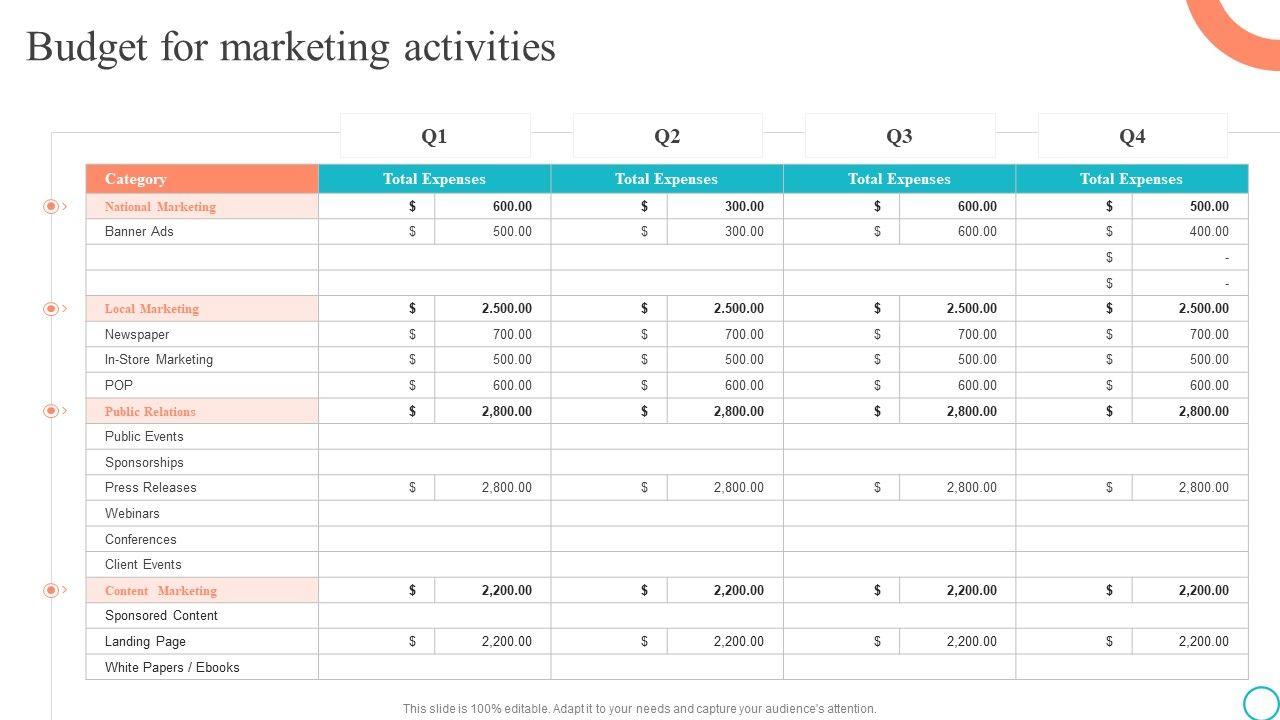Click the dollar sign in Q1 Newspaper row
The height and width of the screenshot is (720, 1280).
[412, 334]
